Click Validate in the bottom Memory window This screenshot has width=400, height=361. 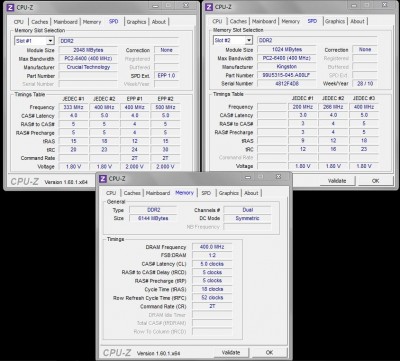tap(231, 352)
